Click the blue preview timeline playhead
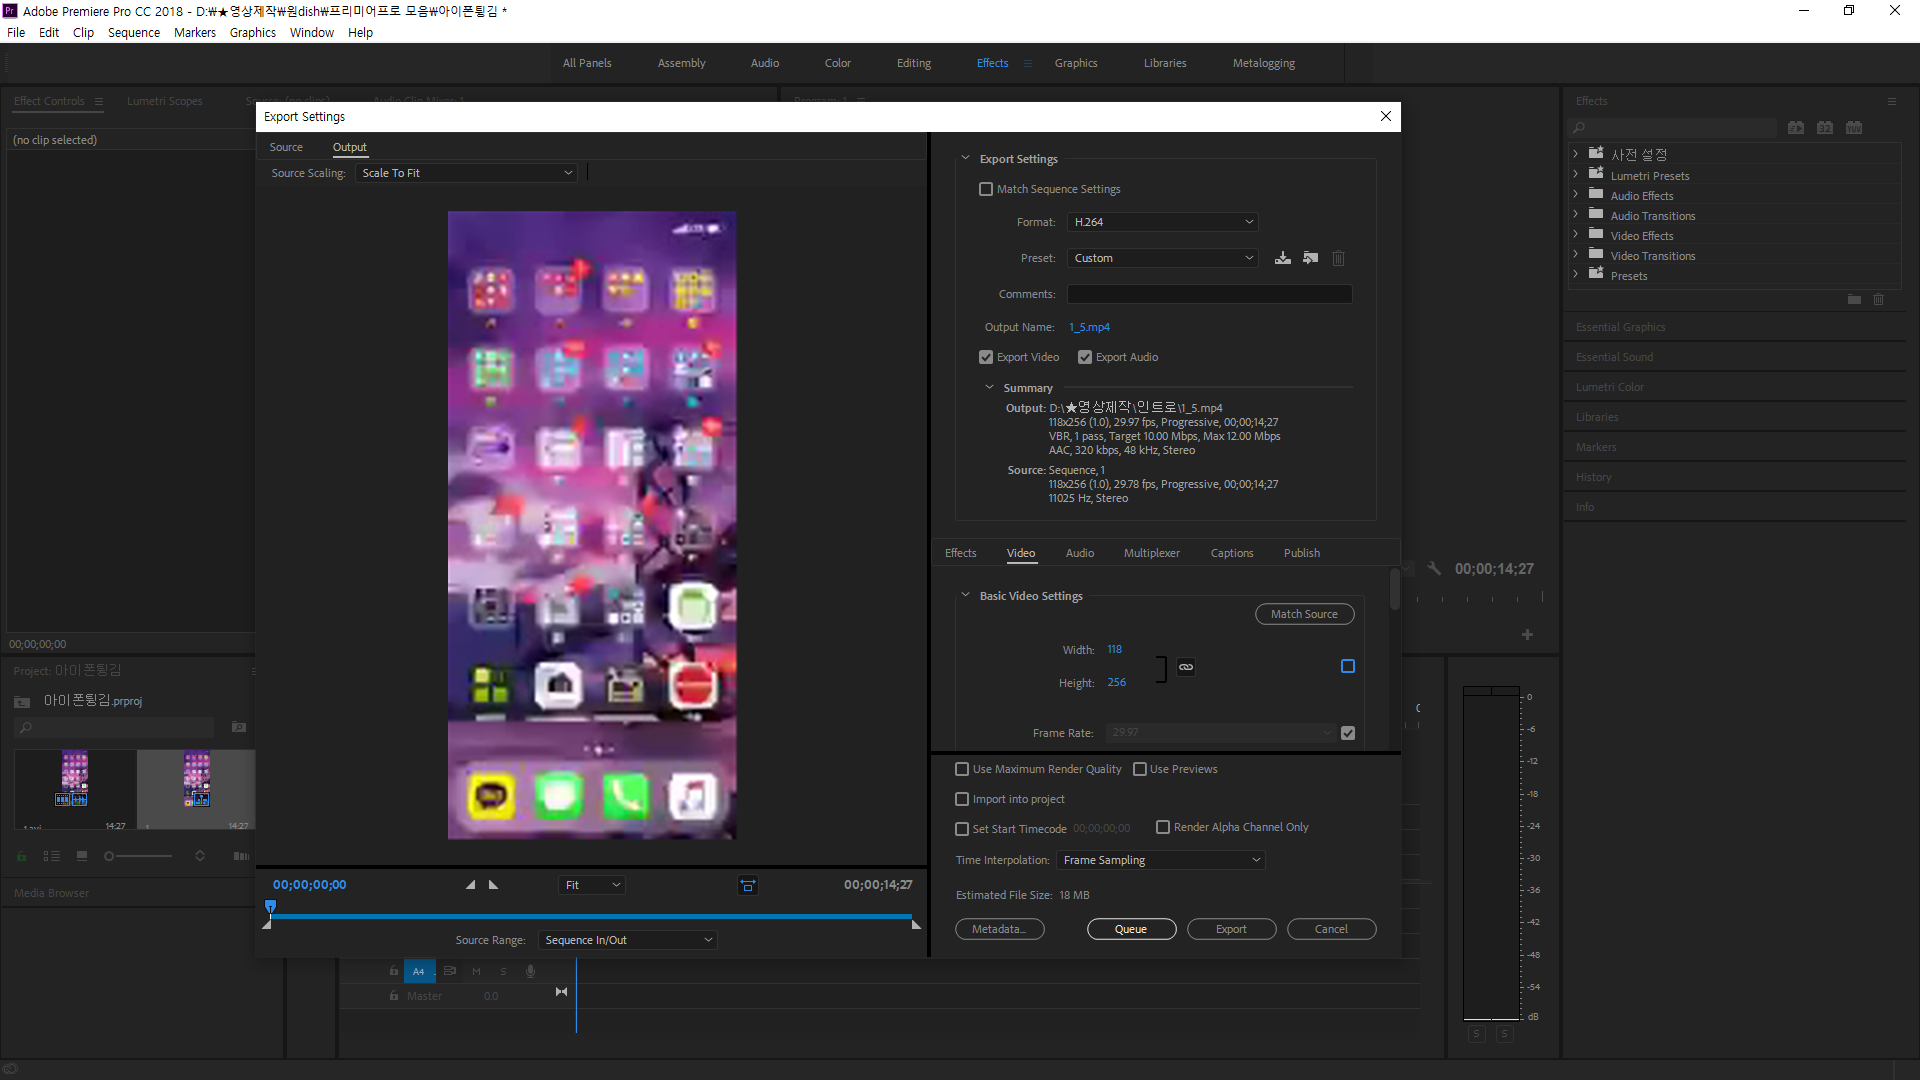Screen dimensions: 1920x1080 tap(270, 906)
